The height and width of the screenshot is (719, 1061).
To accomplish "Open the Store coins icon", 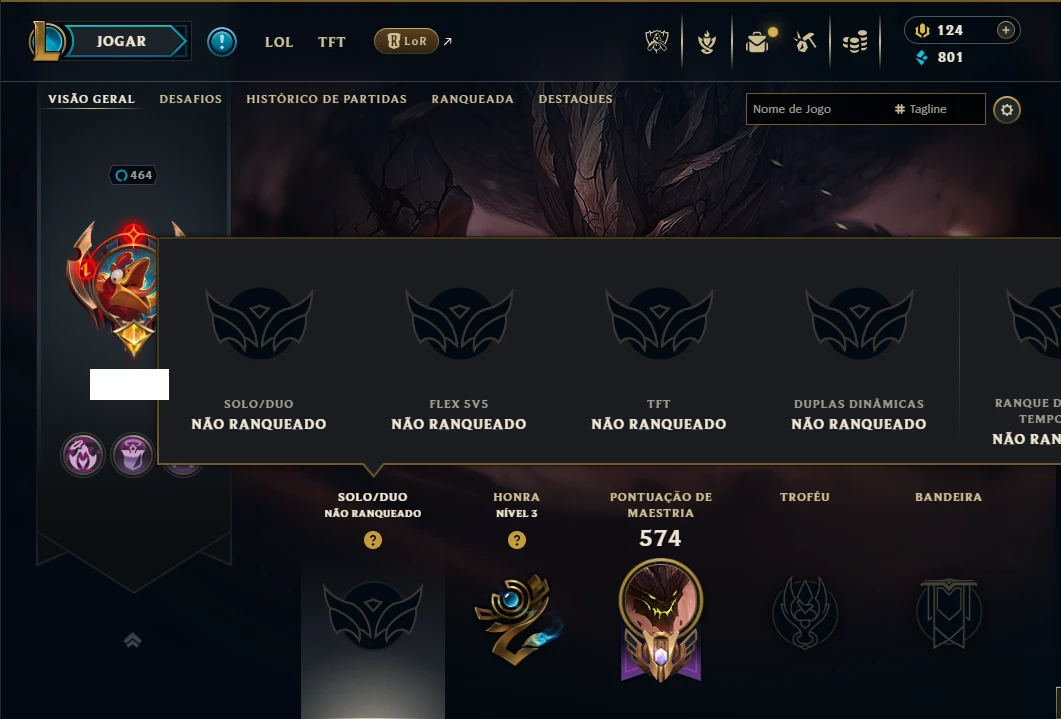I will (x=855, y=43).
